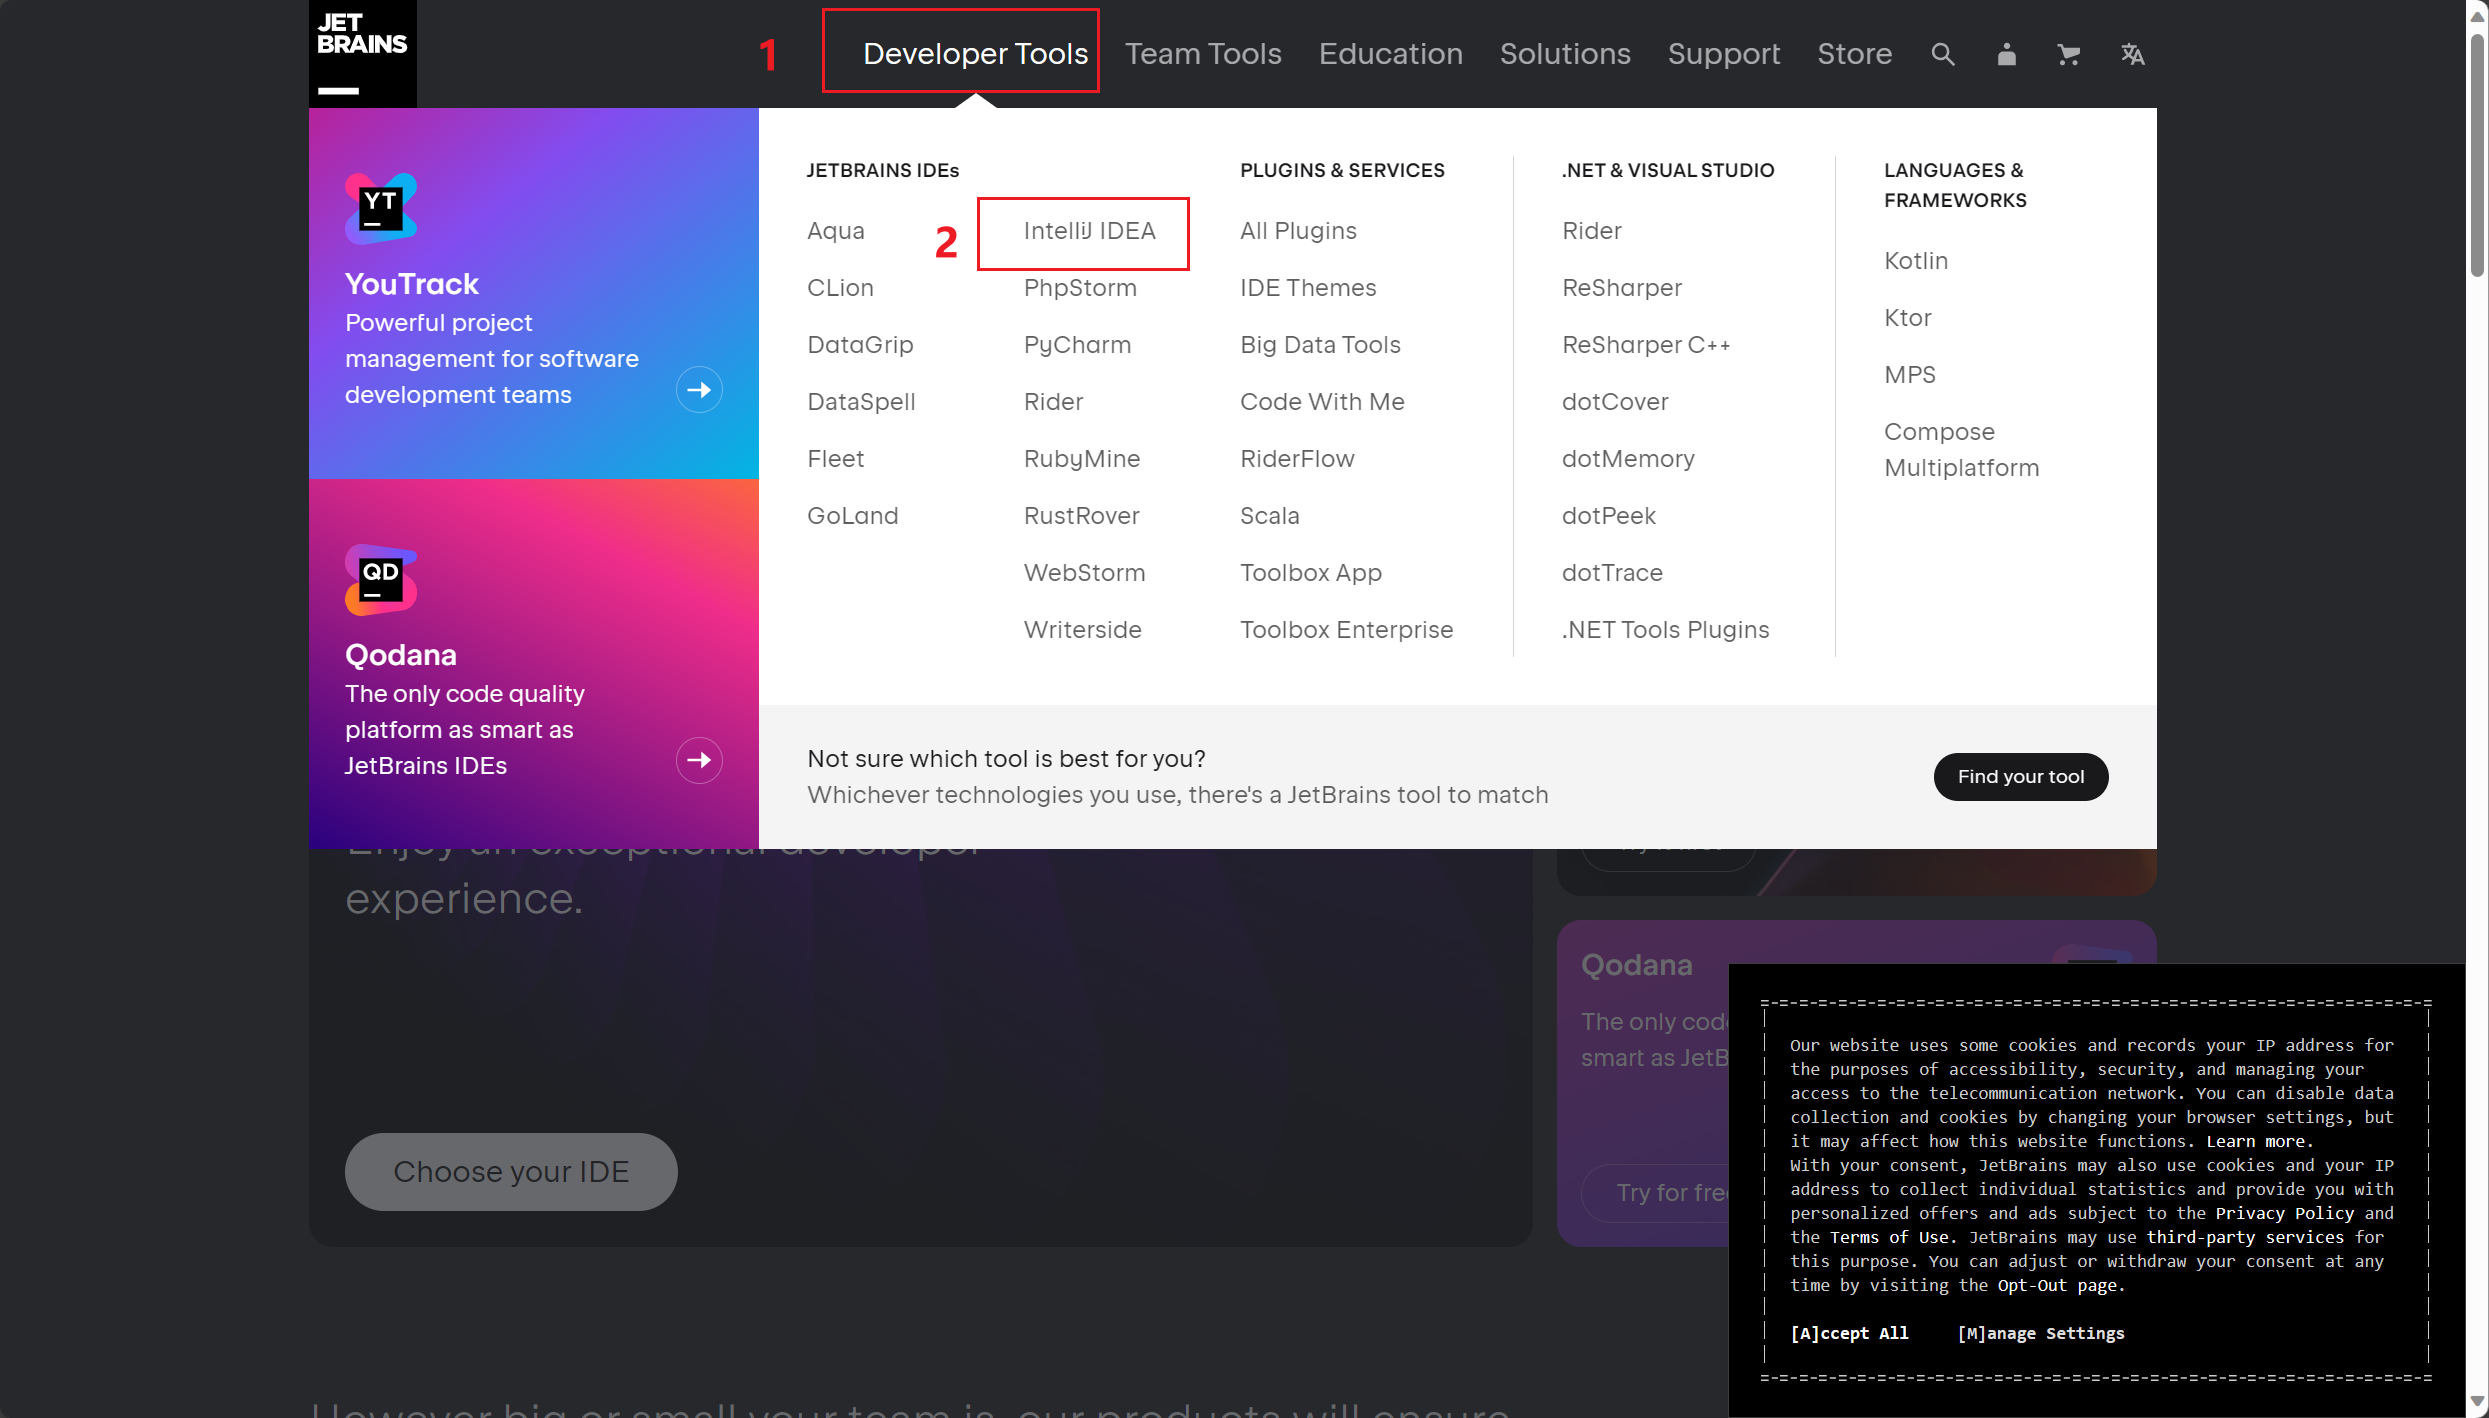Click the Qodana arrow circle button
The height and width of the screenshot is (1418, 2489).
click(699, 761)
